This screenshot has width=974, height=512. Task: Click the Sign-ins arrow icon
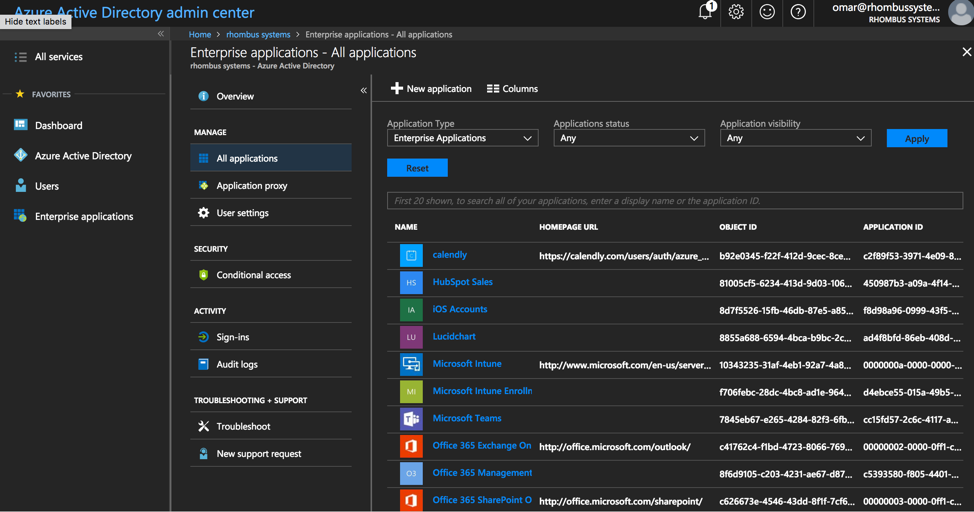click(x=203, y=337)
